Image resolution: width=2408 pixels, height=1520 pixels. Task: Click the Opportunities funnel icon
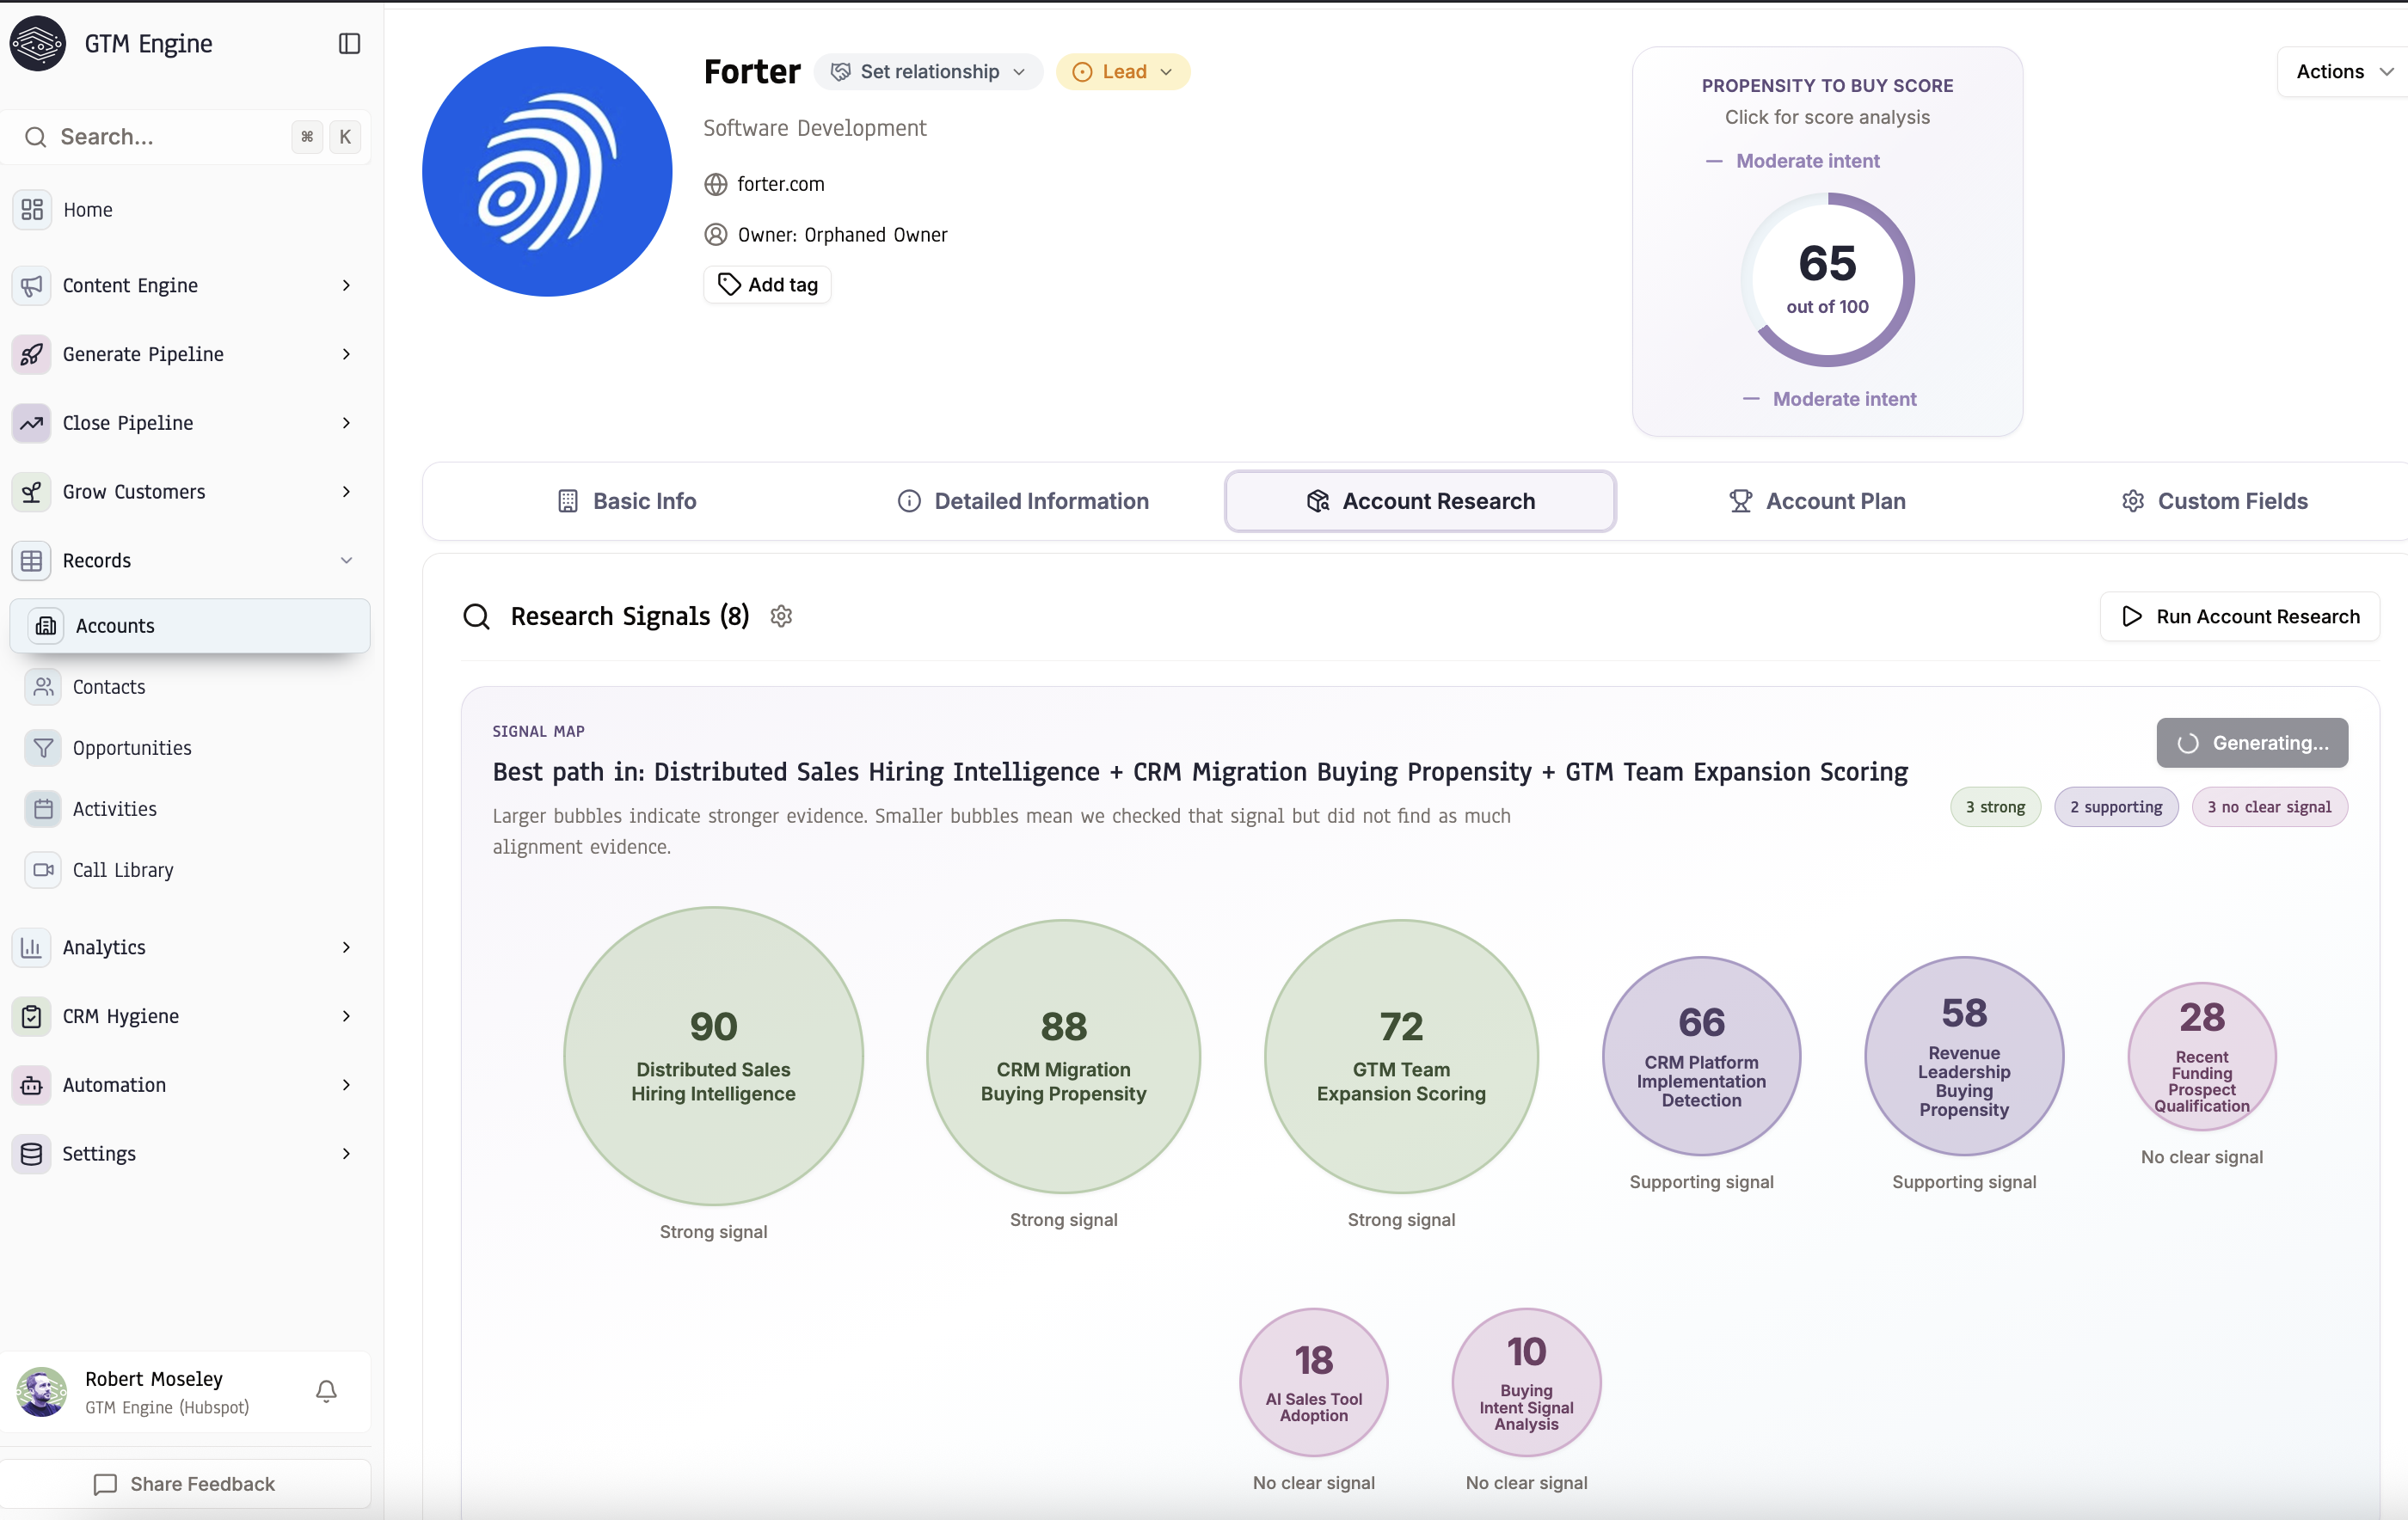[x=43, y=747]
